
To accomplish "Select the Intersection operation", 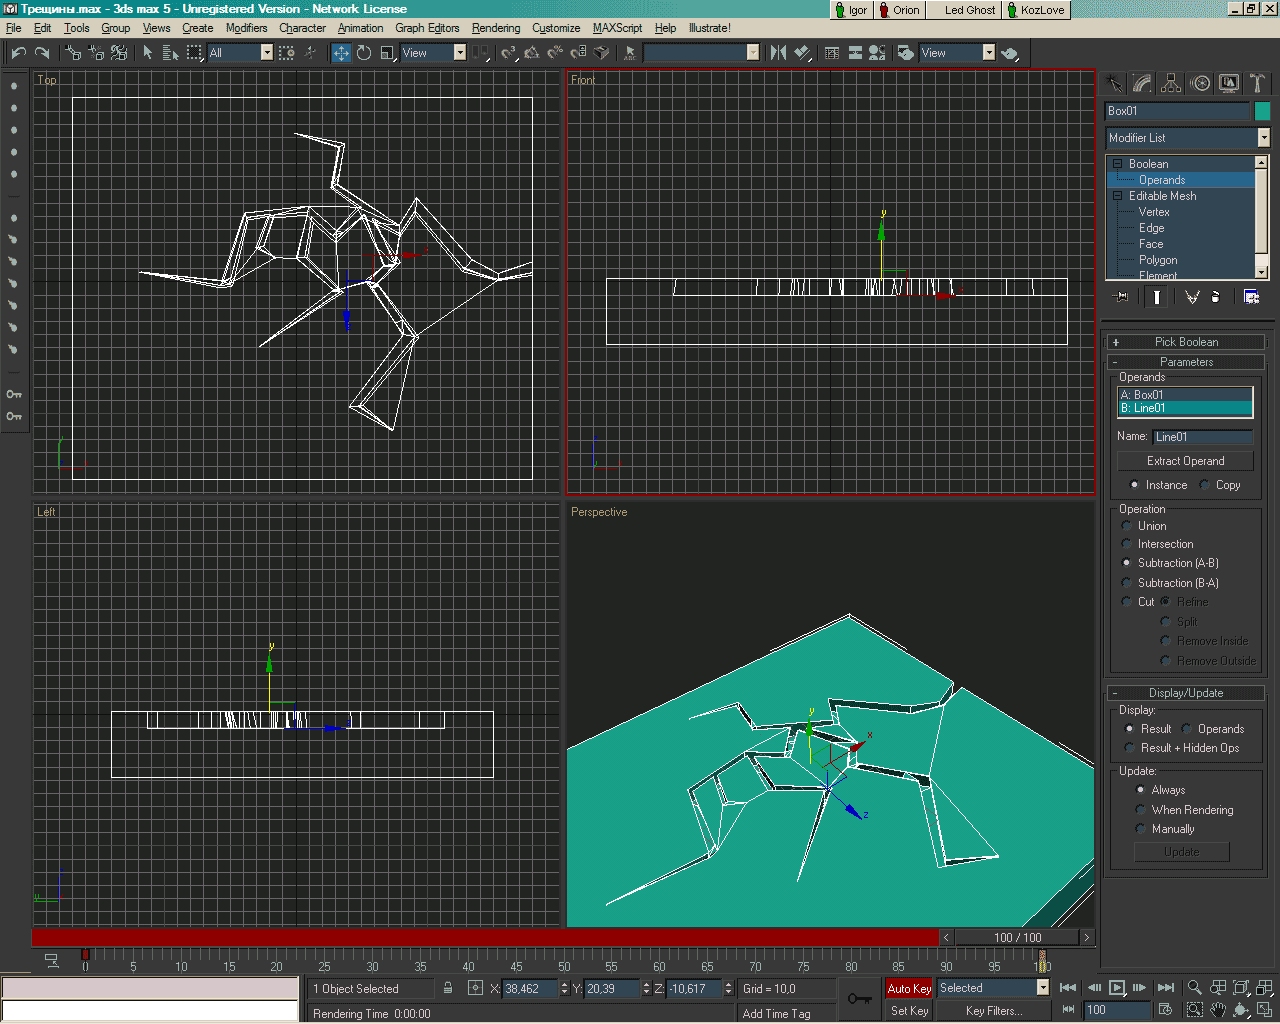I will [1127, 544].
